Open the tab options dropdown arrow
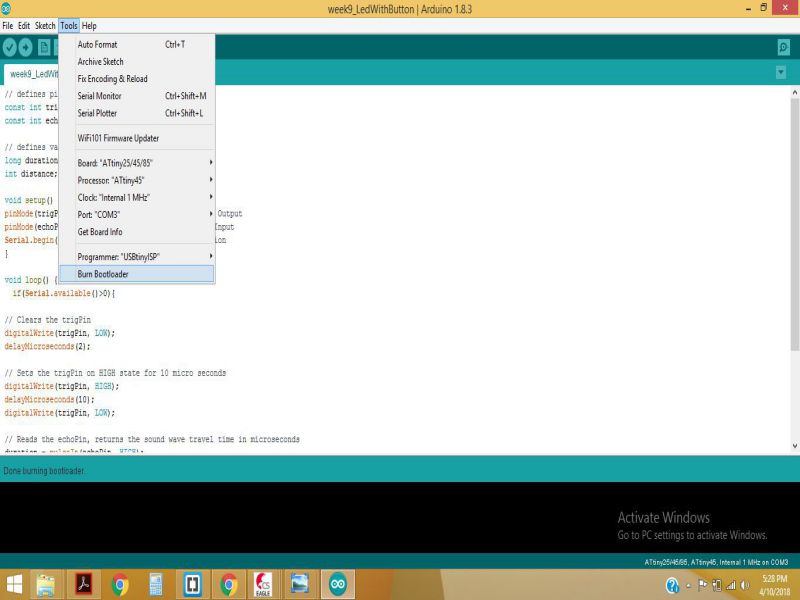 pos(781,72)
